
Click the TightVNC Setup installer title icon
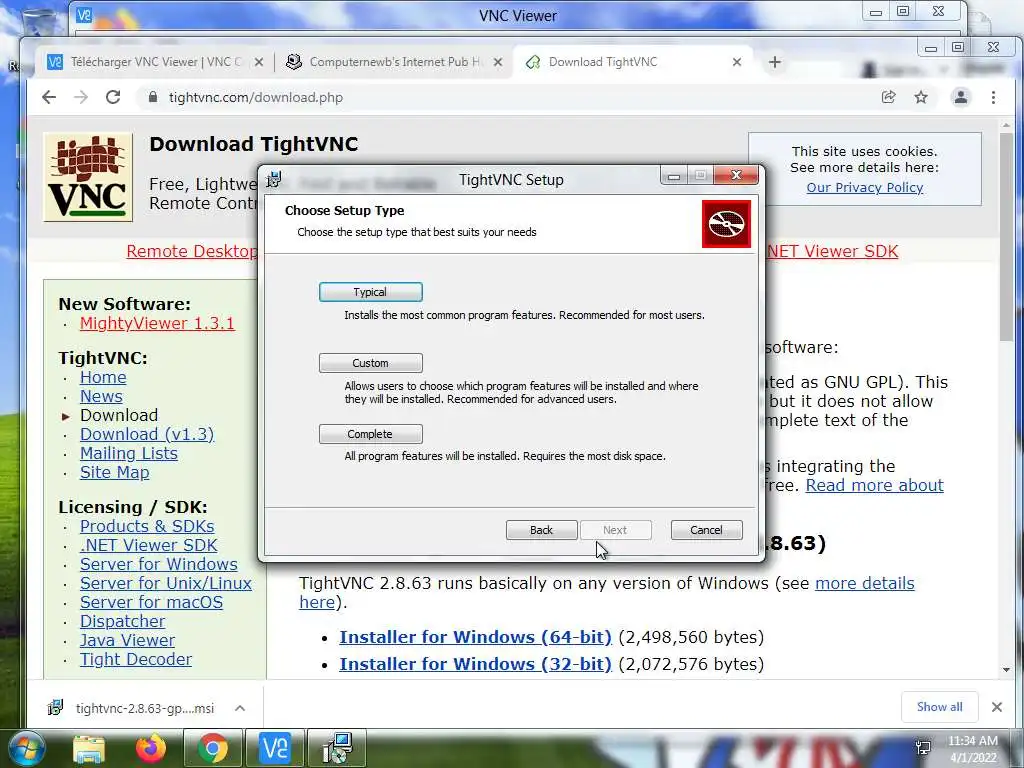274,179
